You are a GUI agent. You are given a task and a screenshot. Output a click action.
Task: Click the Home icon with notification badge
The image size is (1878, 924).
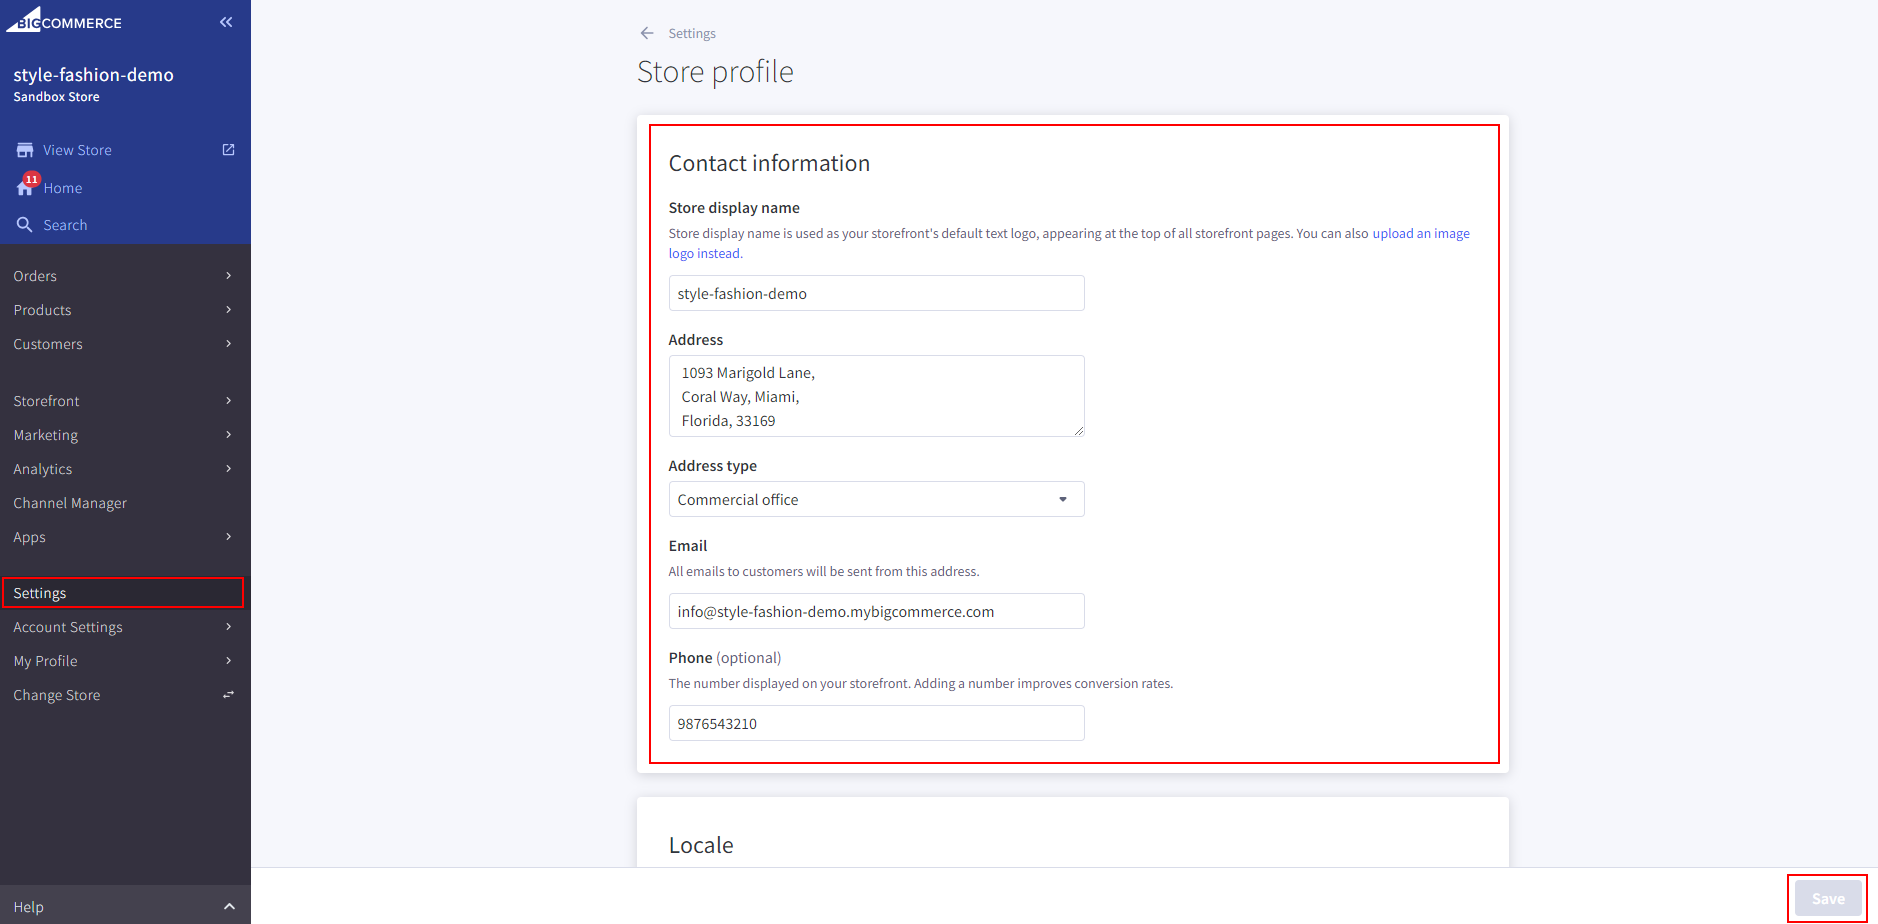point(26,187)
